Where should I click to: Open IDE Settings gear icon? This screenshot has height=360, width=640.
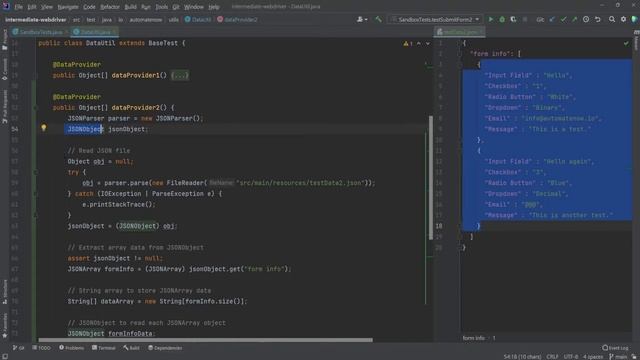click(x=623, y=19)
